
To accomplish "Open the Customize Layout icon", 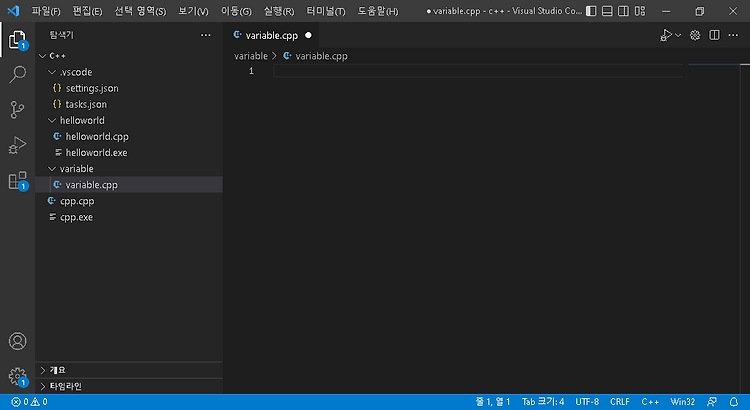I will pos(640,11).
